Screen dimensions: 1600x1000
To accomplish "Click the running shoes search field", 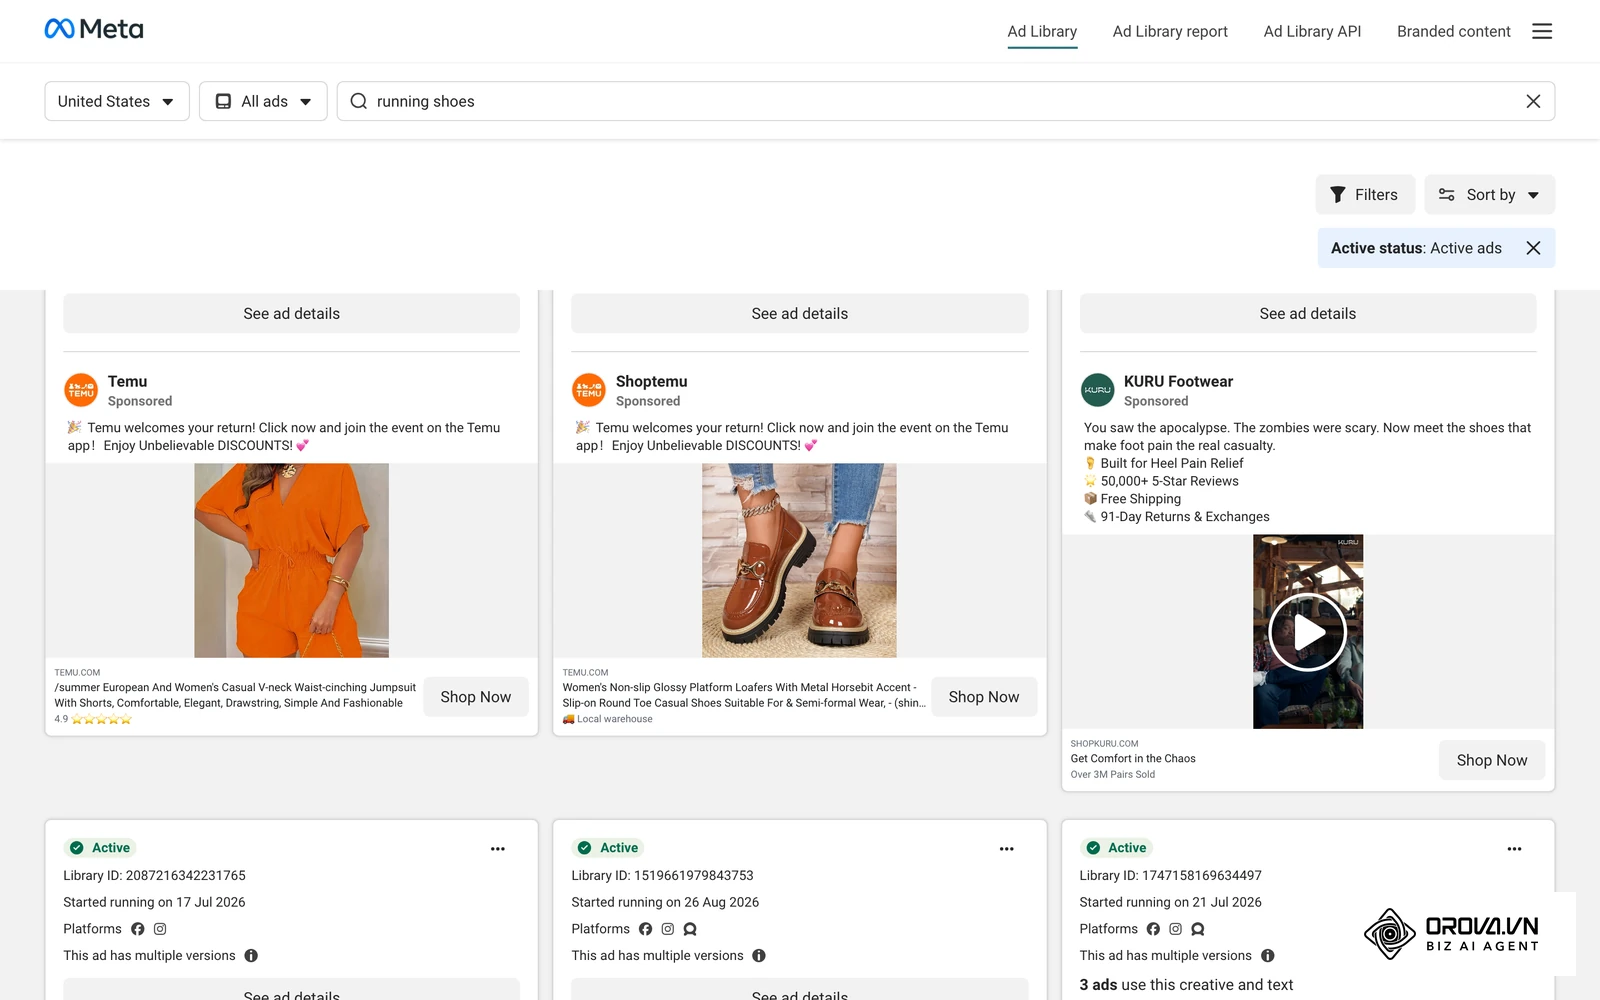I will (x=945, y=101).
